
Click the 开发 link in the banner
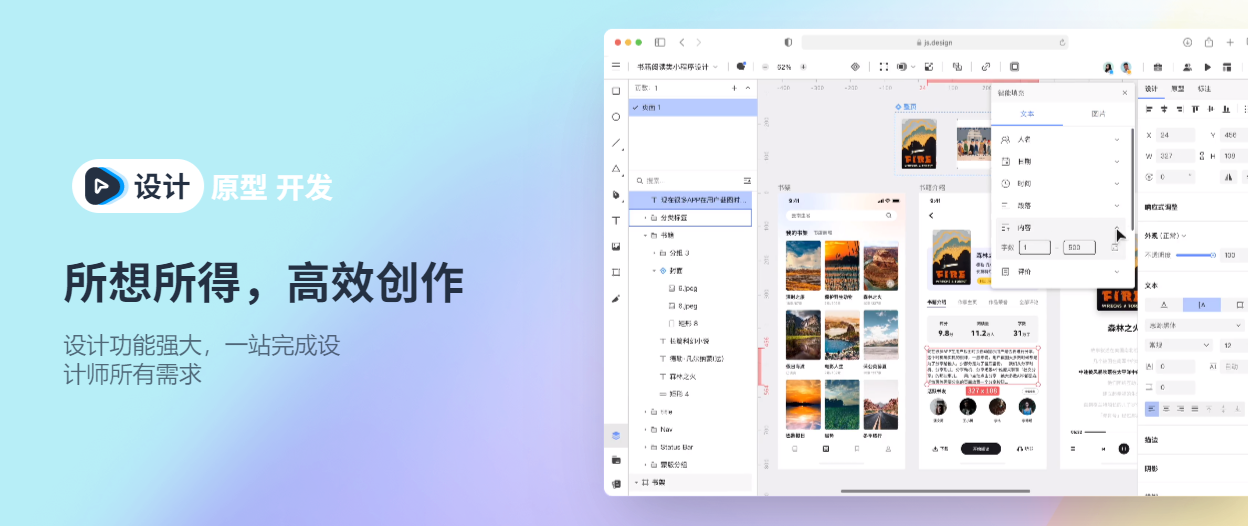[x=304, y=187]
